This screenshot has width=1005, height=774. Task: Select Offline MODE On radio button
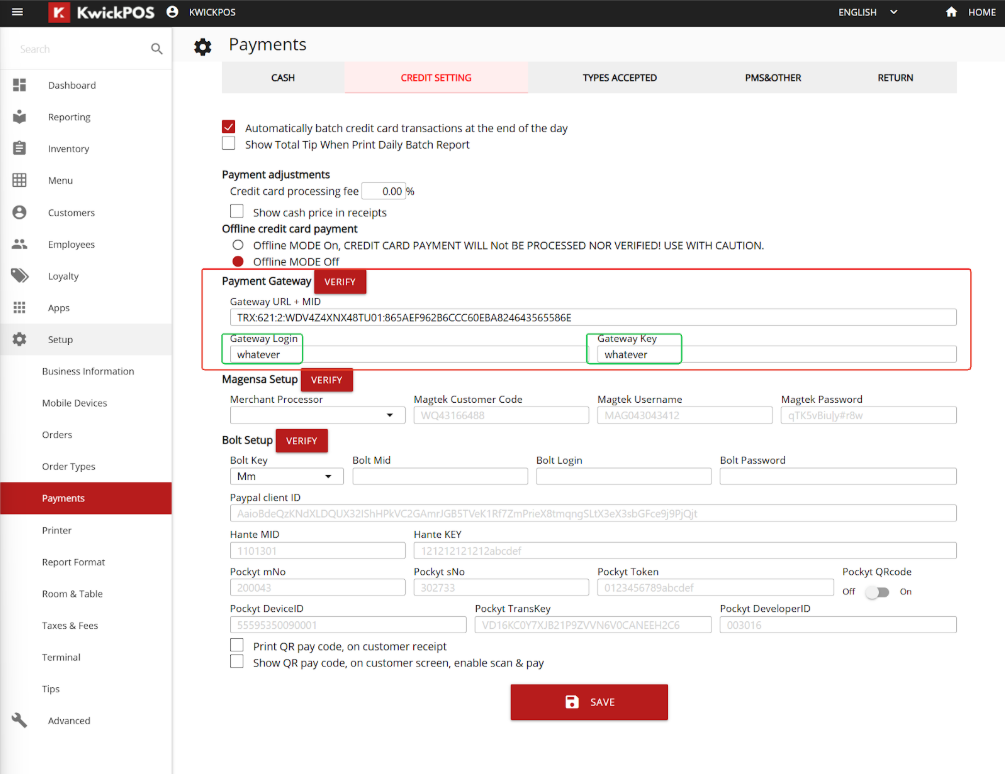238,245
